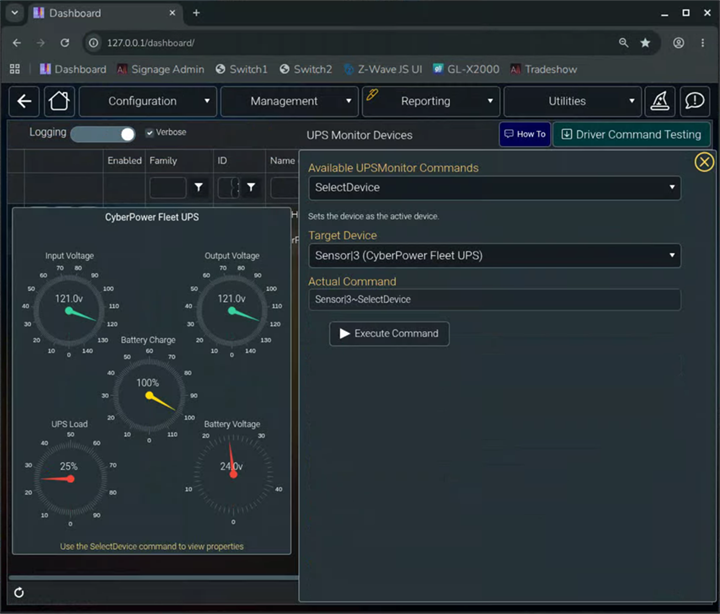Click the Family filter input box
720x614 pixels.
tap(168, 187)
